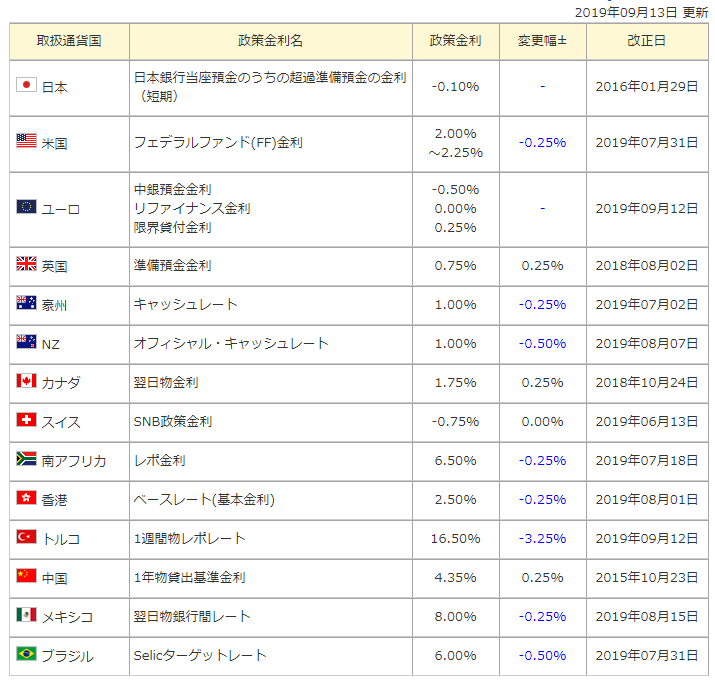Click the 2015年10月23日 revision date
The image size is (715, 681).
[x=647, y=578]
